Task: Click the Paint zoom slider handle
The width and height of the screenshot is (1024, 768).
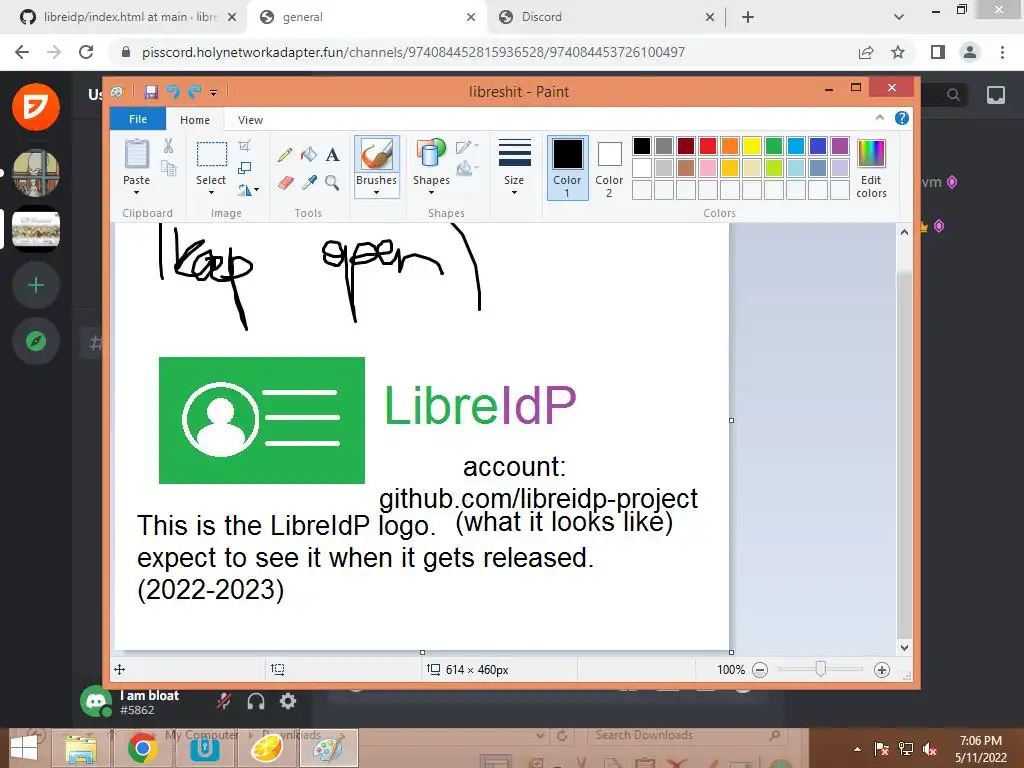Action: click(x=821, y=669)
